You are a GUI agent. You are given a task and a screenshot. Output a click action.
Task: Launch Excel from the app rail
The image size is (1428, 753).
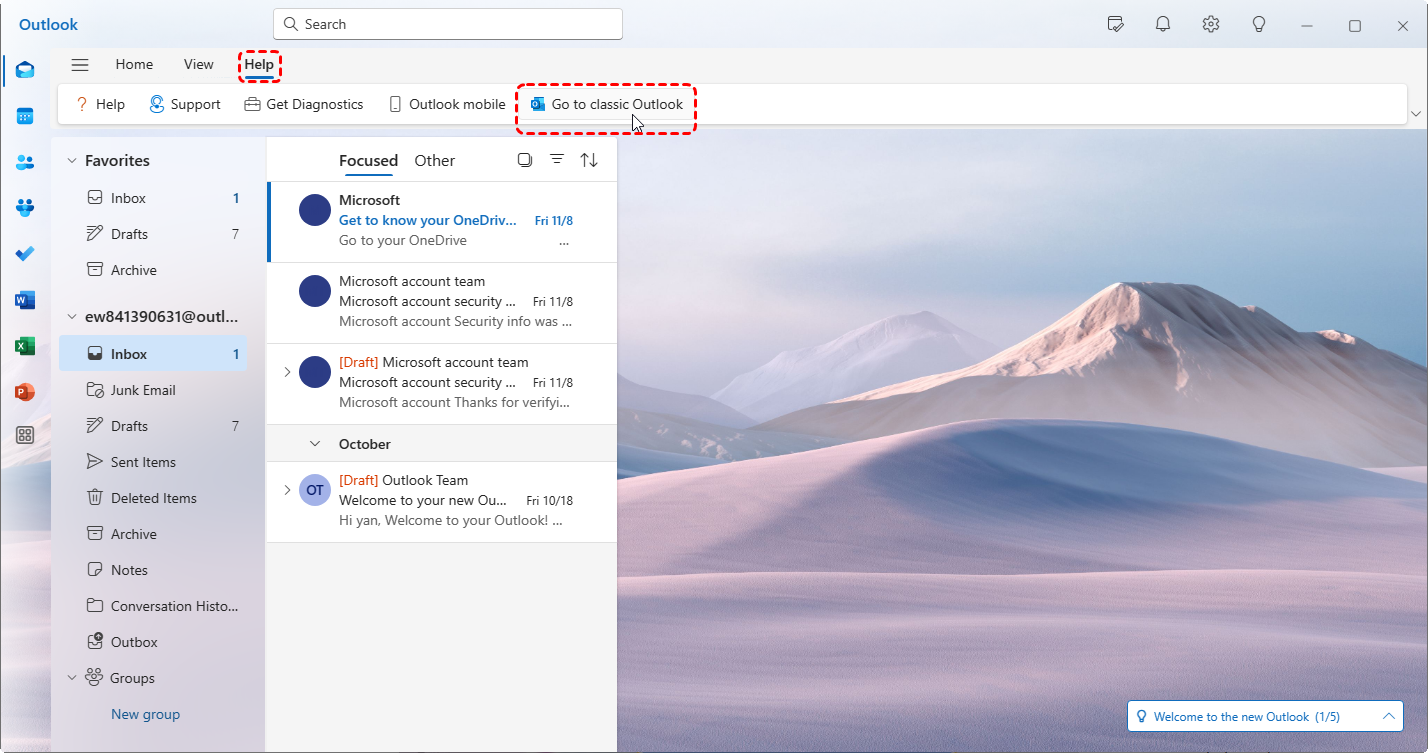point(25,346)
